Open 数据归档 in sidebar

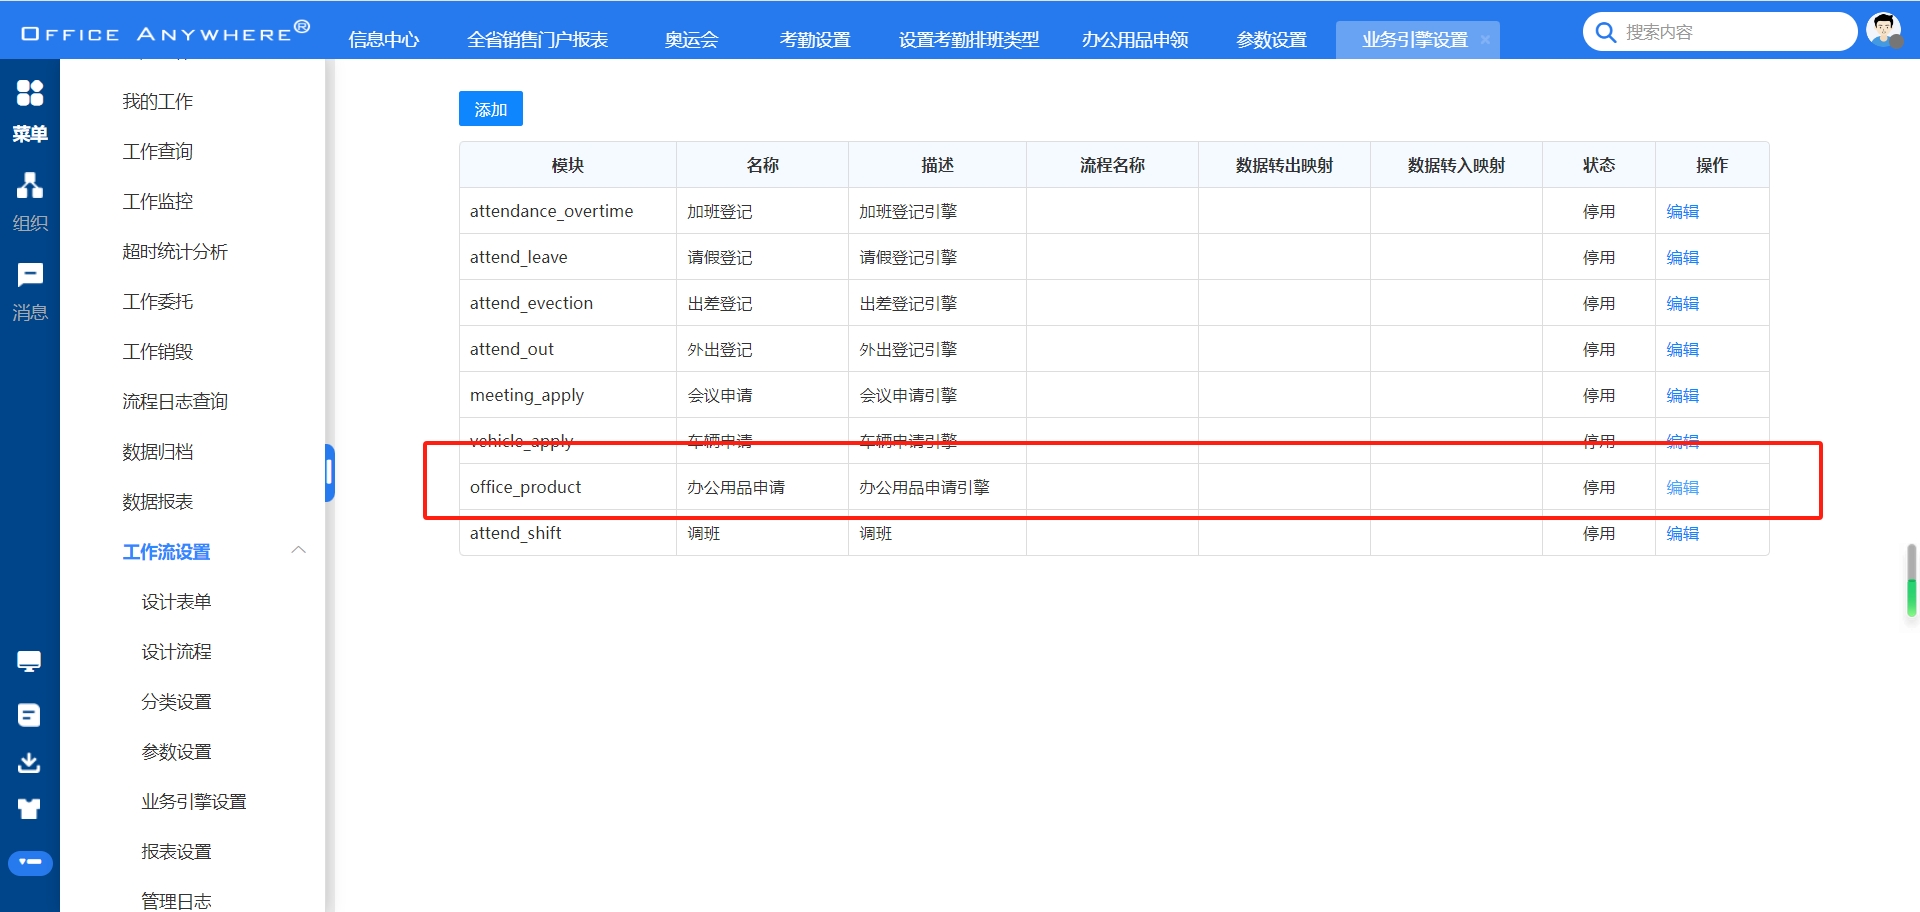point(158,451)
